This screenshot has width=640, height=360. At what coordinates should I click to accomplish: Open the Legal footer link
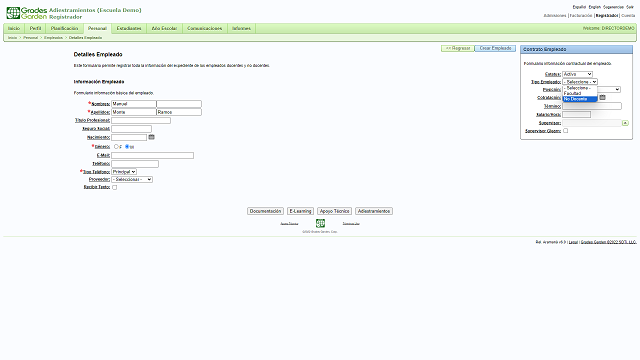pos(573,242)
